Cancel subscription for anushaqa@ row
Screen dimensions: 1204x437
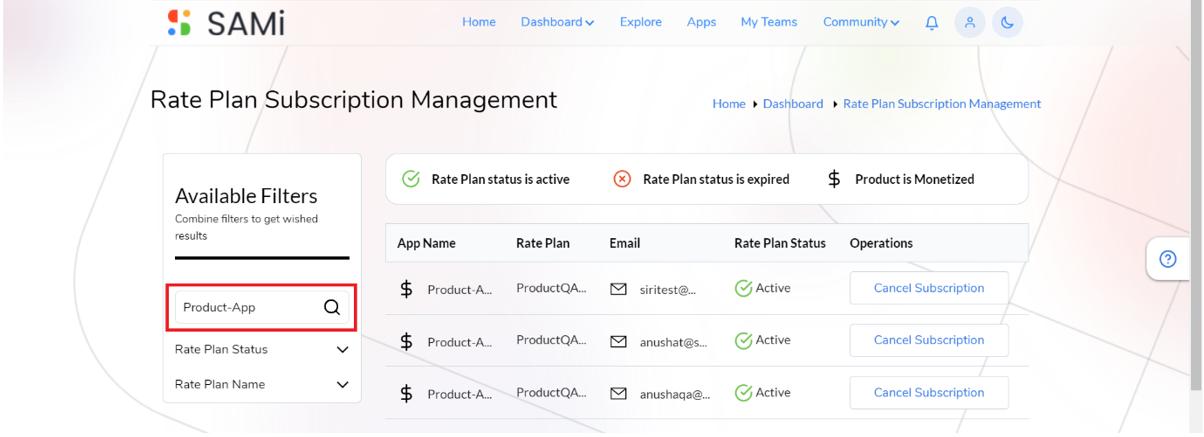coord(929,393)
